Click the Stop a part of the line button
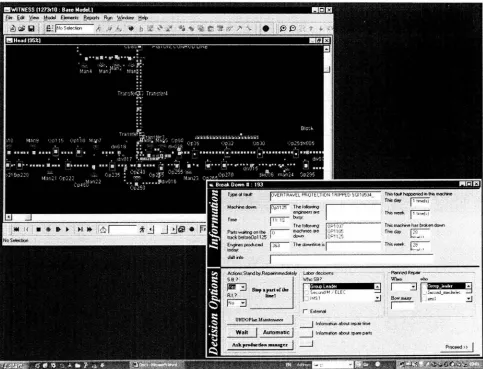The image size is (483, 369). pyautogui.click(x=271, y=293)
